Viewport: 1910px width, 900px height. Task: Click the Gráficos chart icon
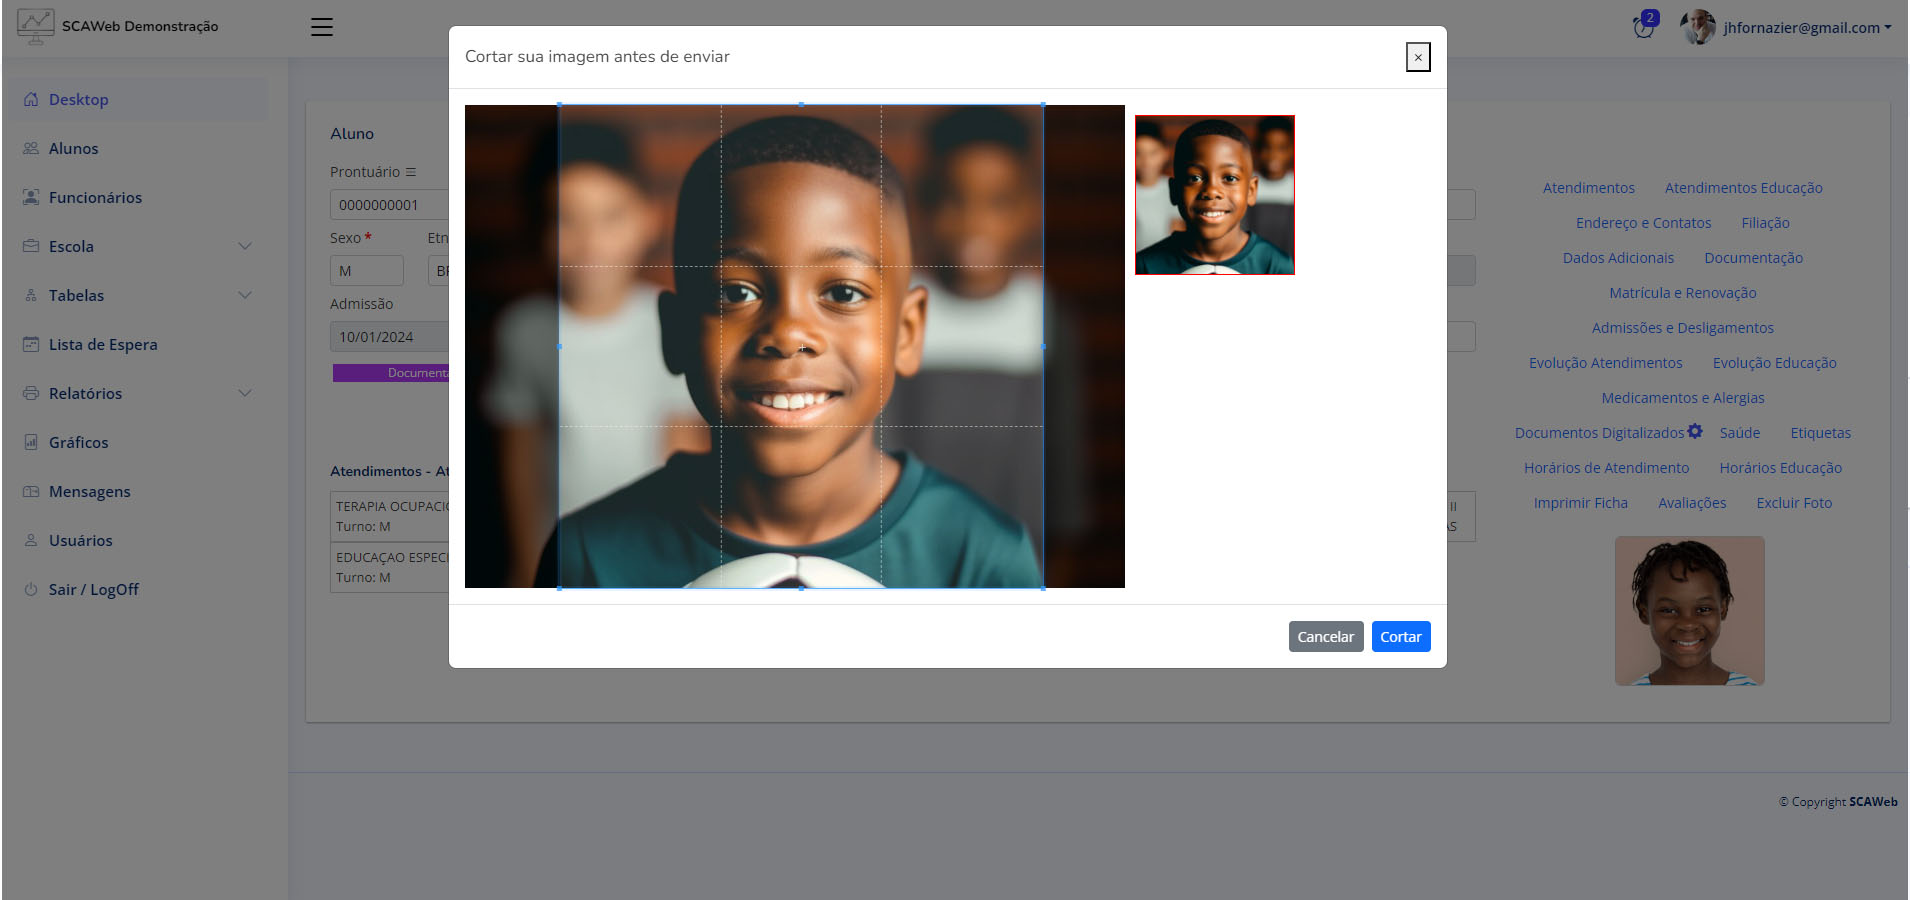coord(31,442)
